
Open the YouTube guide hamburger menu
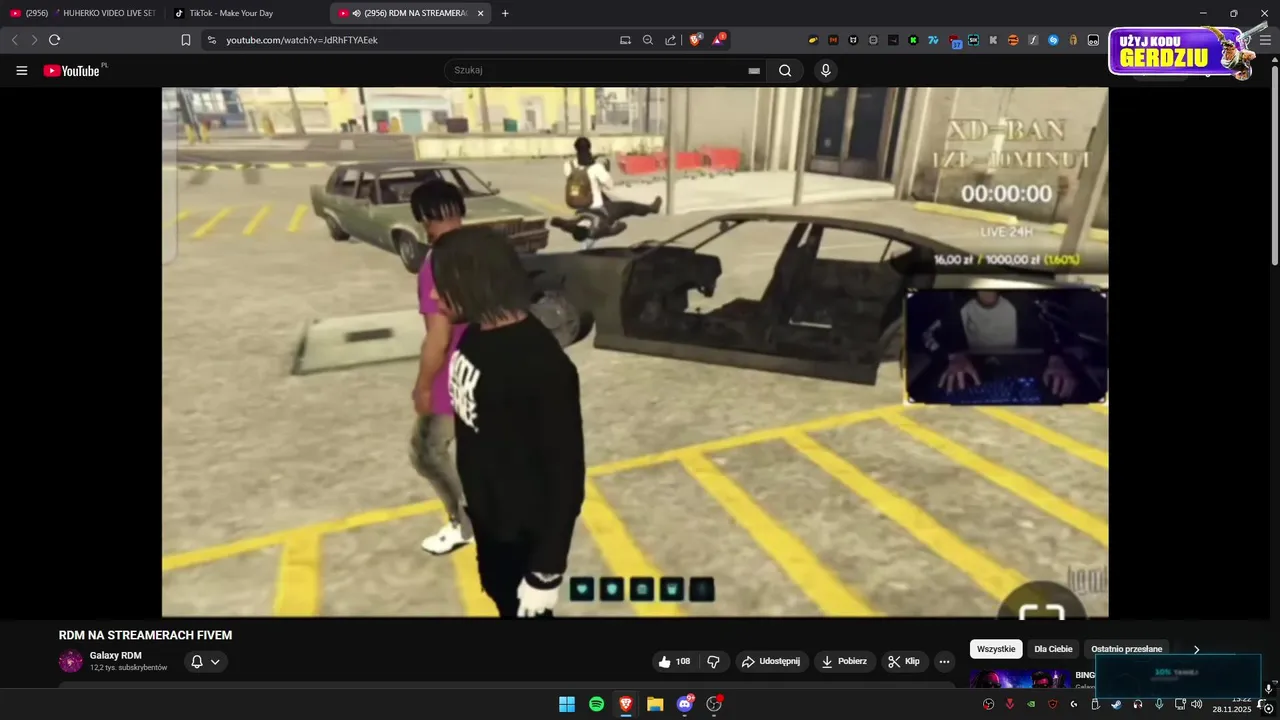coord(21,71)
